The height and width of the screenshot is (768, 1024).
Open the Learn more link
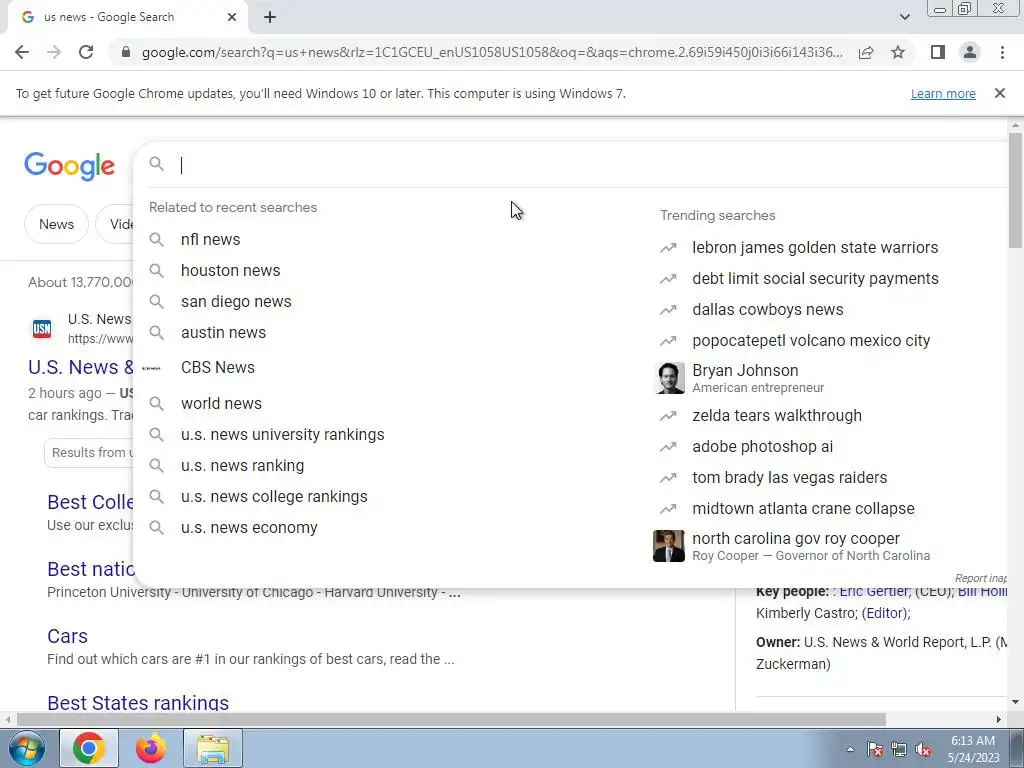tap(943, 93)
